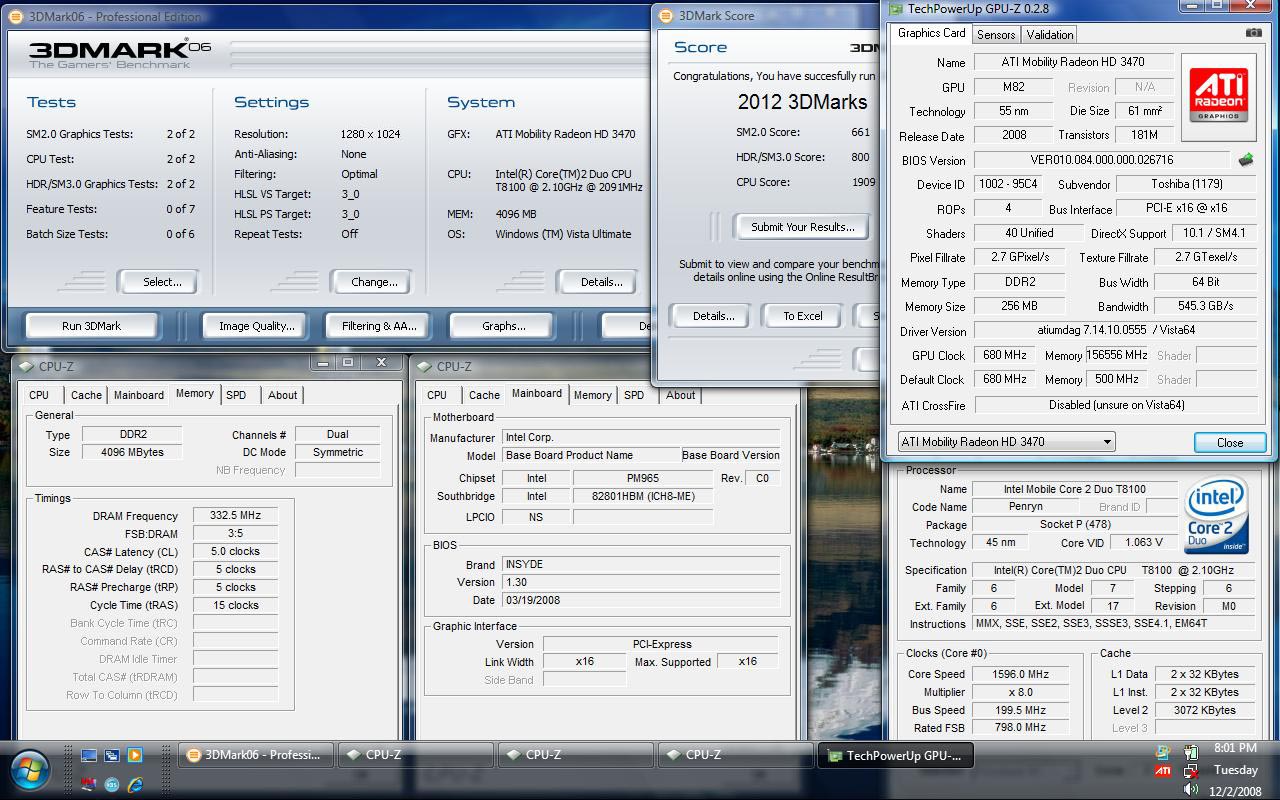1280x800 pixels.
Task: Open the Mainboard tab in CPU-Z Memory window
Action: tap(138, 395)
